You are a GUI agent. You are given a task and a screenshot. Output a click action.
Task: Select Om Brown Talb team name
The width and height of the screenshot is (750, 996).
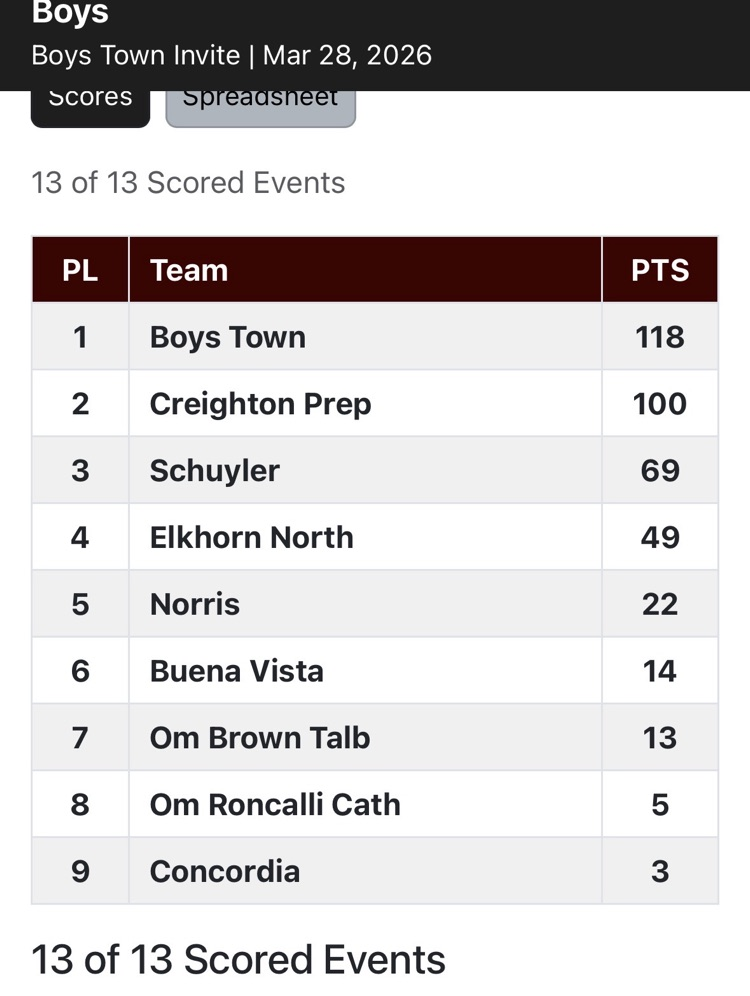[x=260, y=738]
